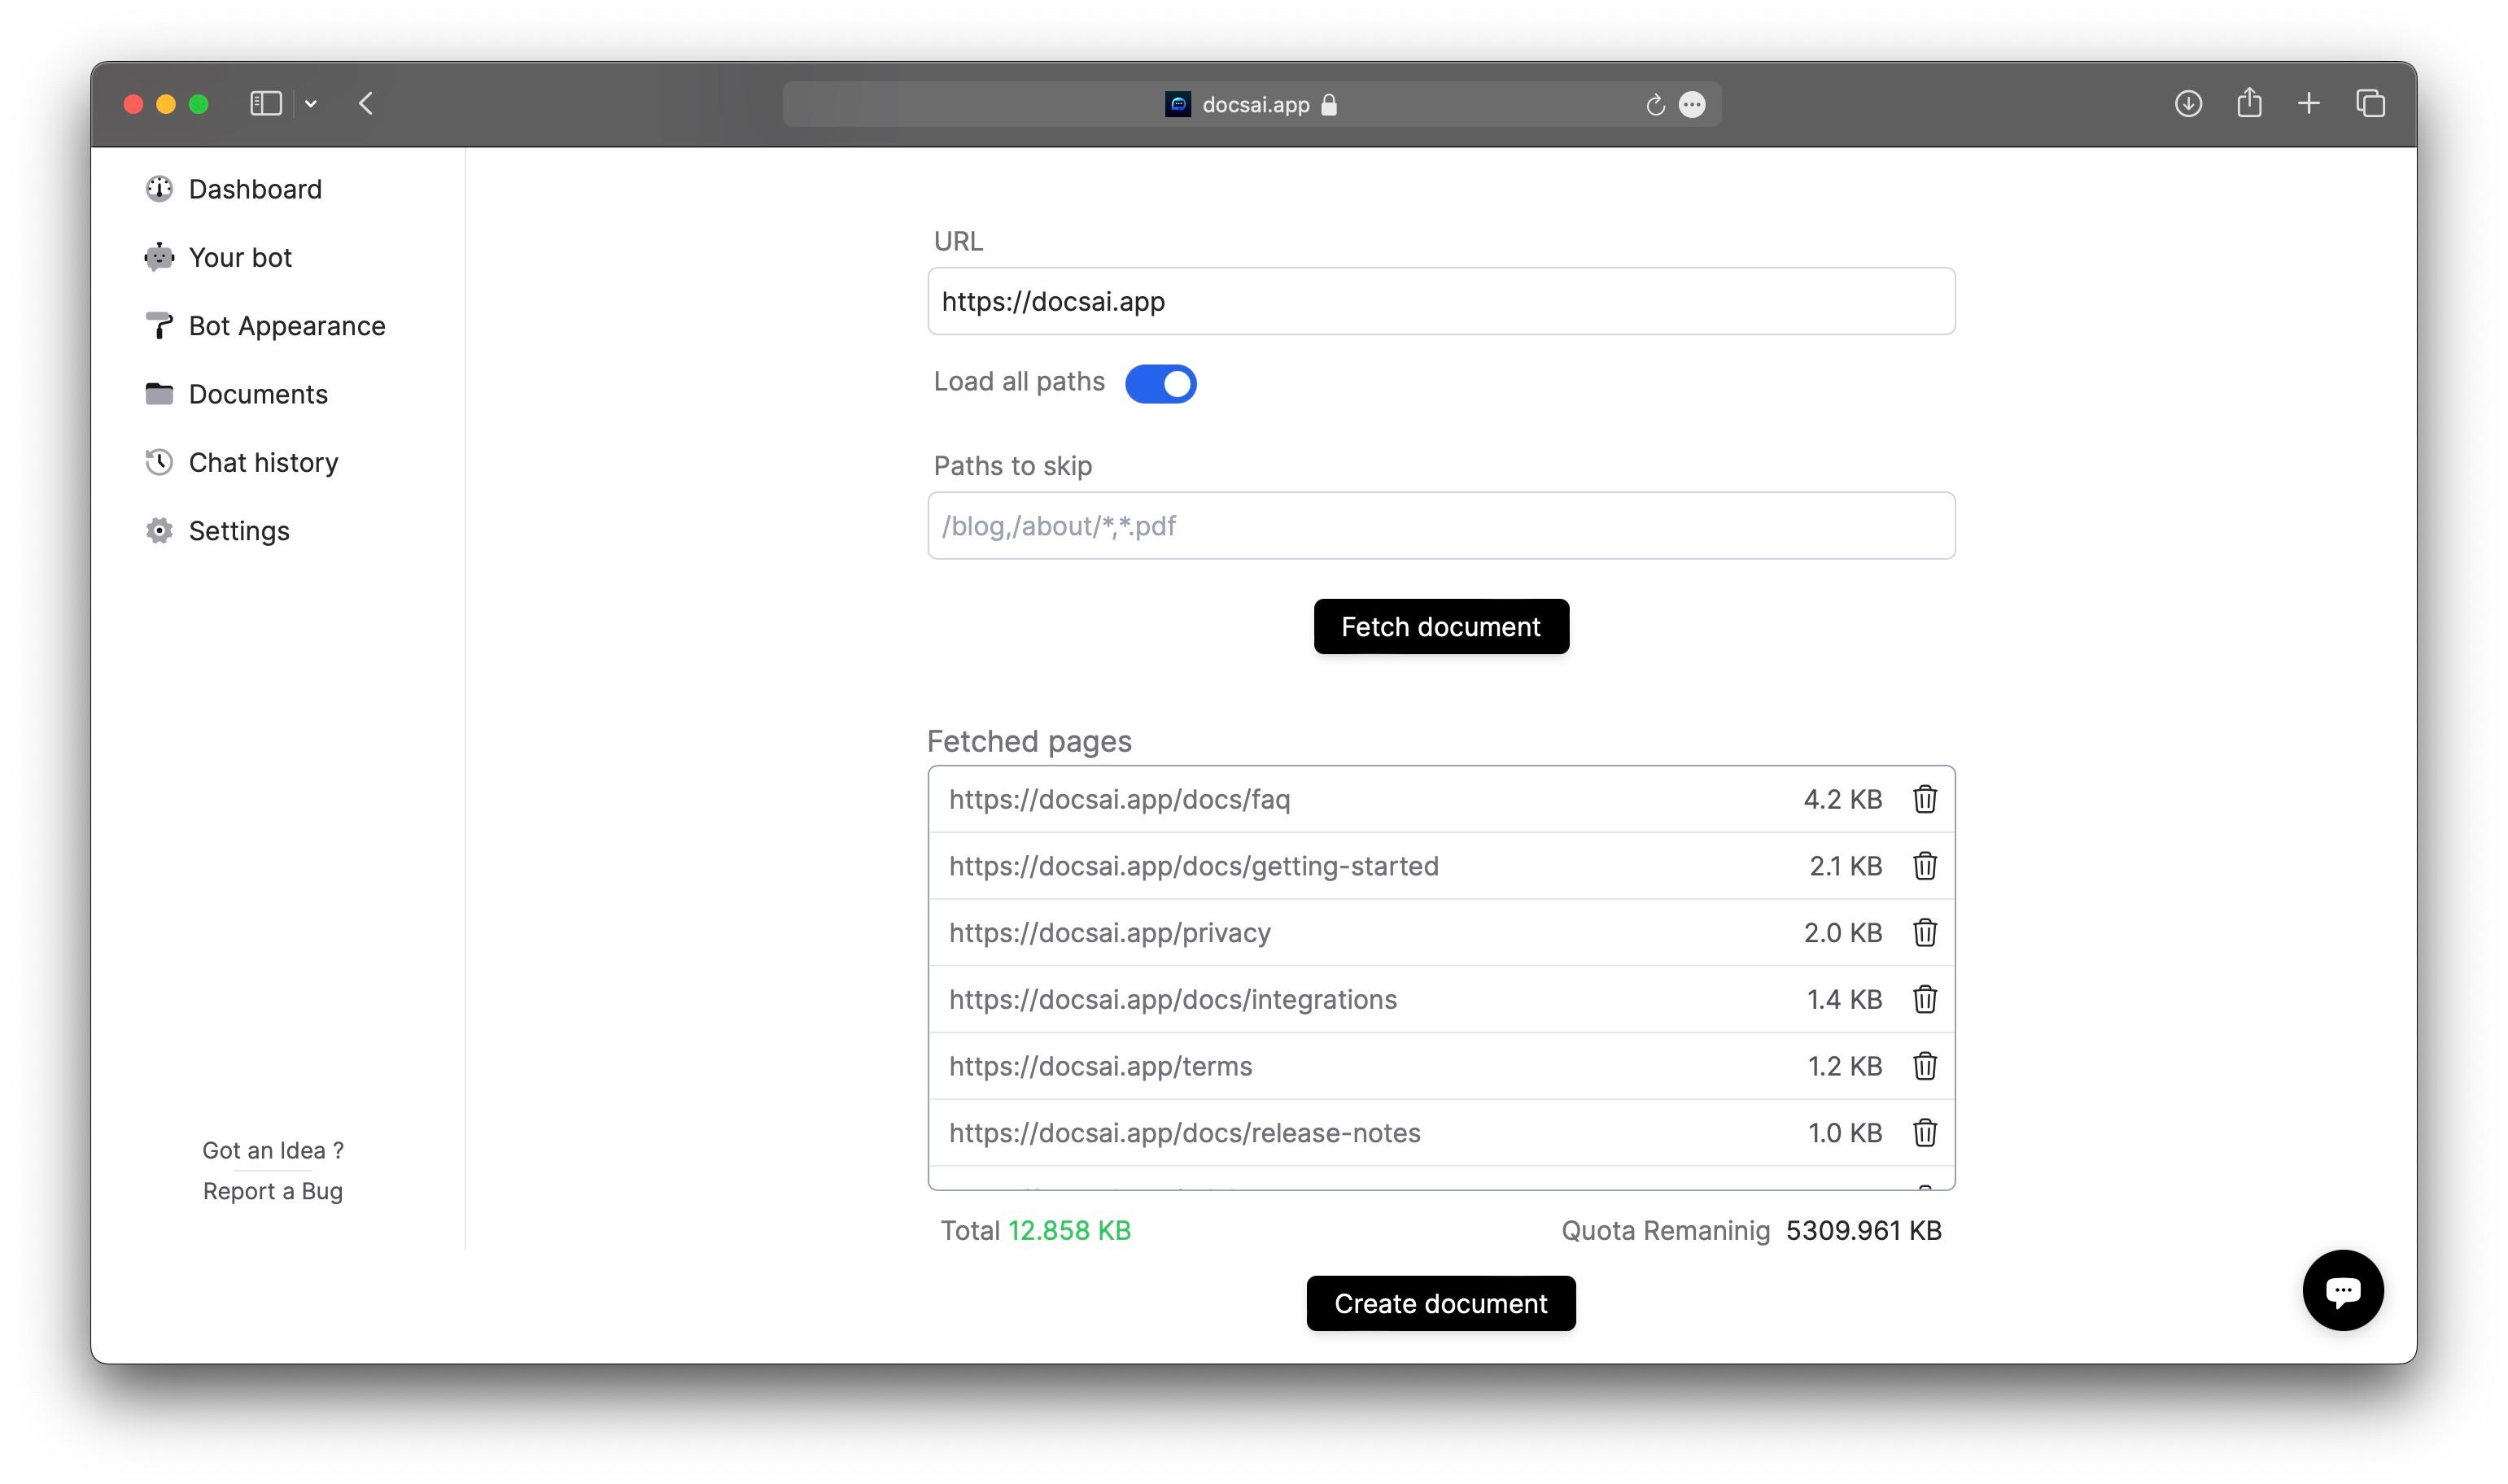
Task: Delete the terms page row
Action: point(1924,1066)
